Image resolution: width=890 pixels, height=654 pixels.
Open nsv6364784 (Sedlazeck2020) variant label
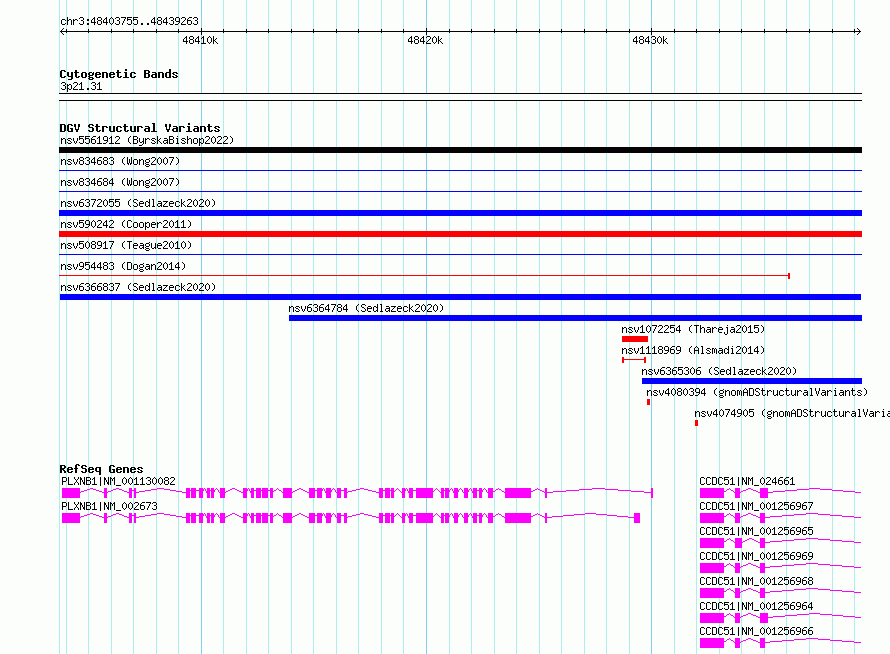(366, 308)
